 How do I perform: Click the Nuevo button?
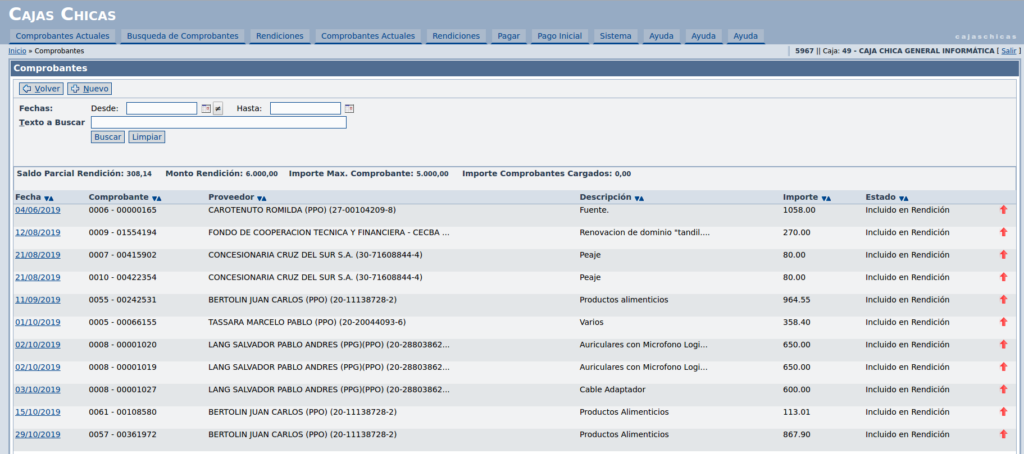coord(89,89)
